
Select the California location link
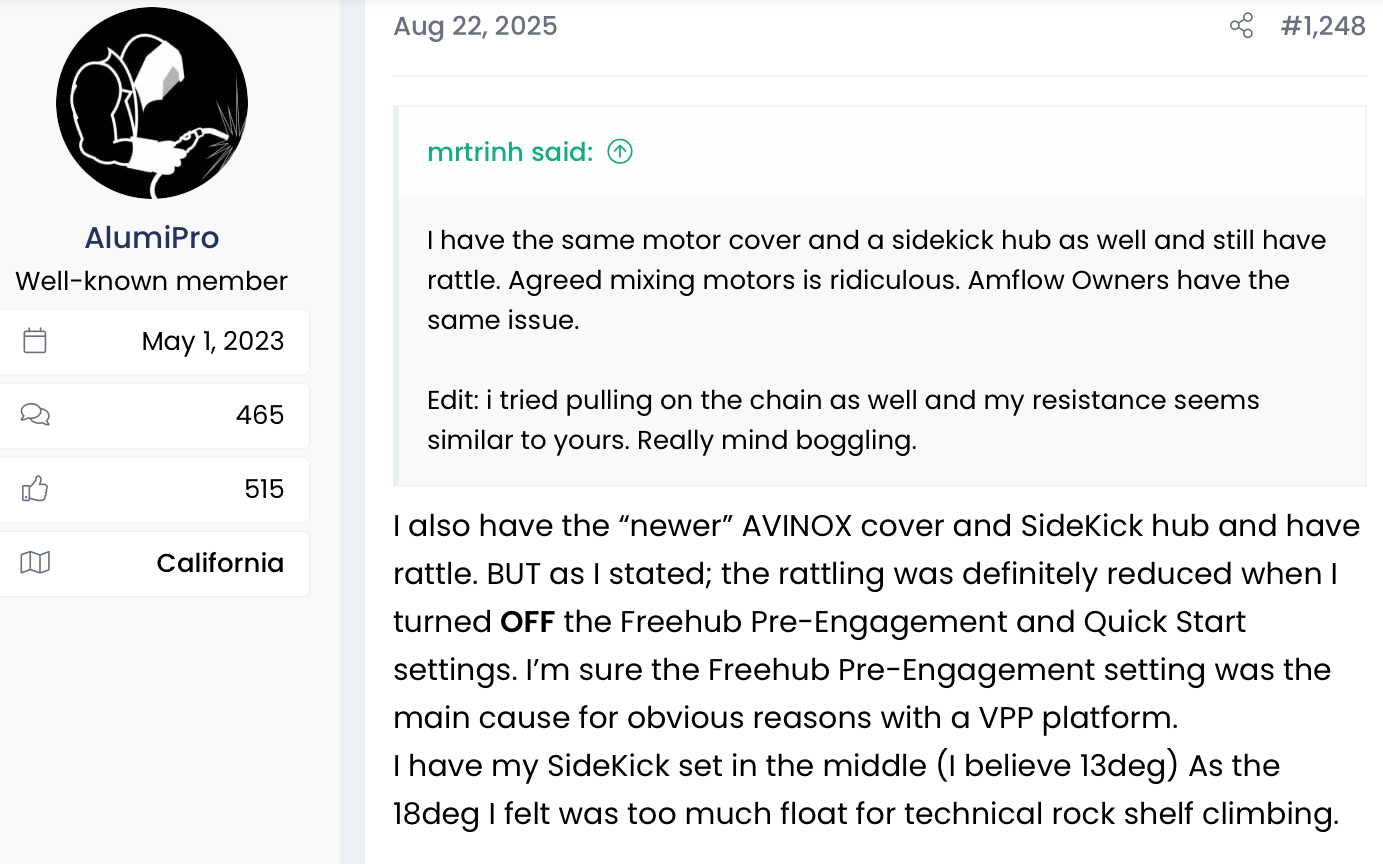pos(220,563)
